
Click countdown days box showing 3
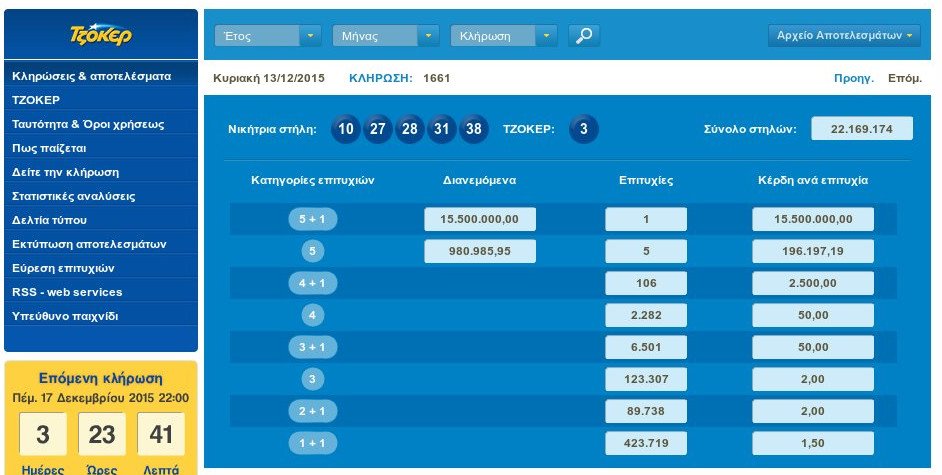click(x=43, y=434)
